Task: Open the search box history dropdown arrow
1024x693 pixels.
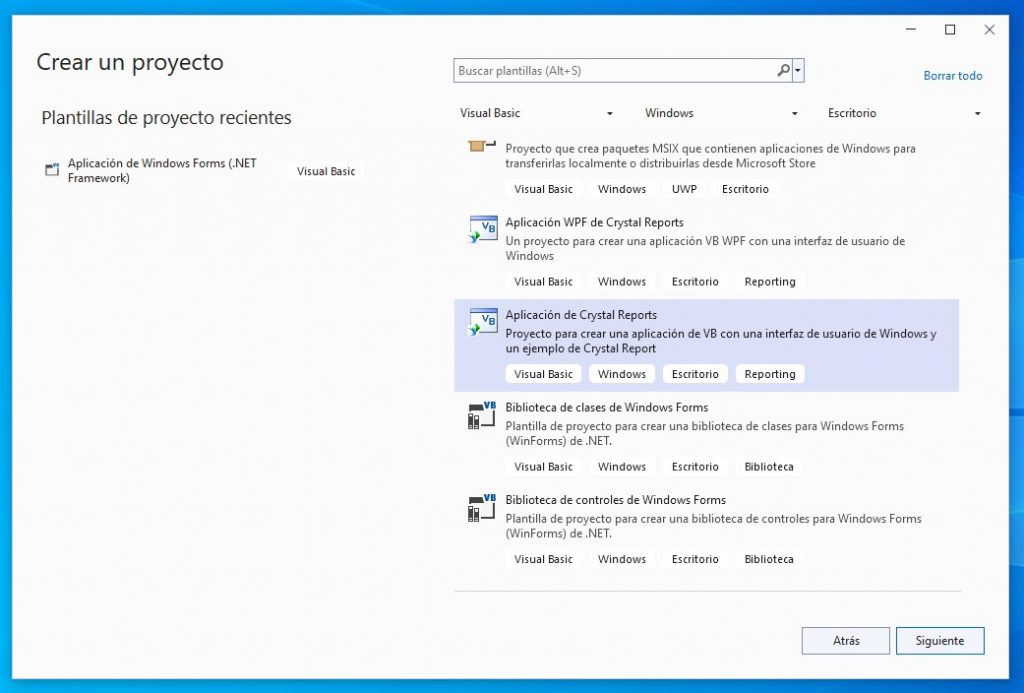Action: pyautogui.click(x=797, y=71)
